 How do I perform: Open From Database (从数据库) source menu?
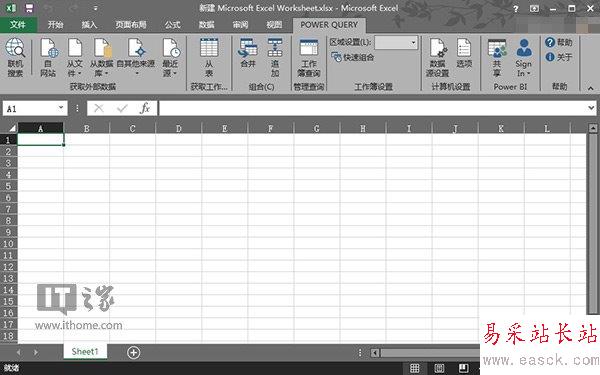coord(101,57)
